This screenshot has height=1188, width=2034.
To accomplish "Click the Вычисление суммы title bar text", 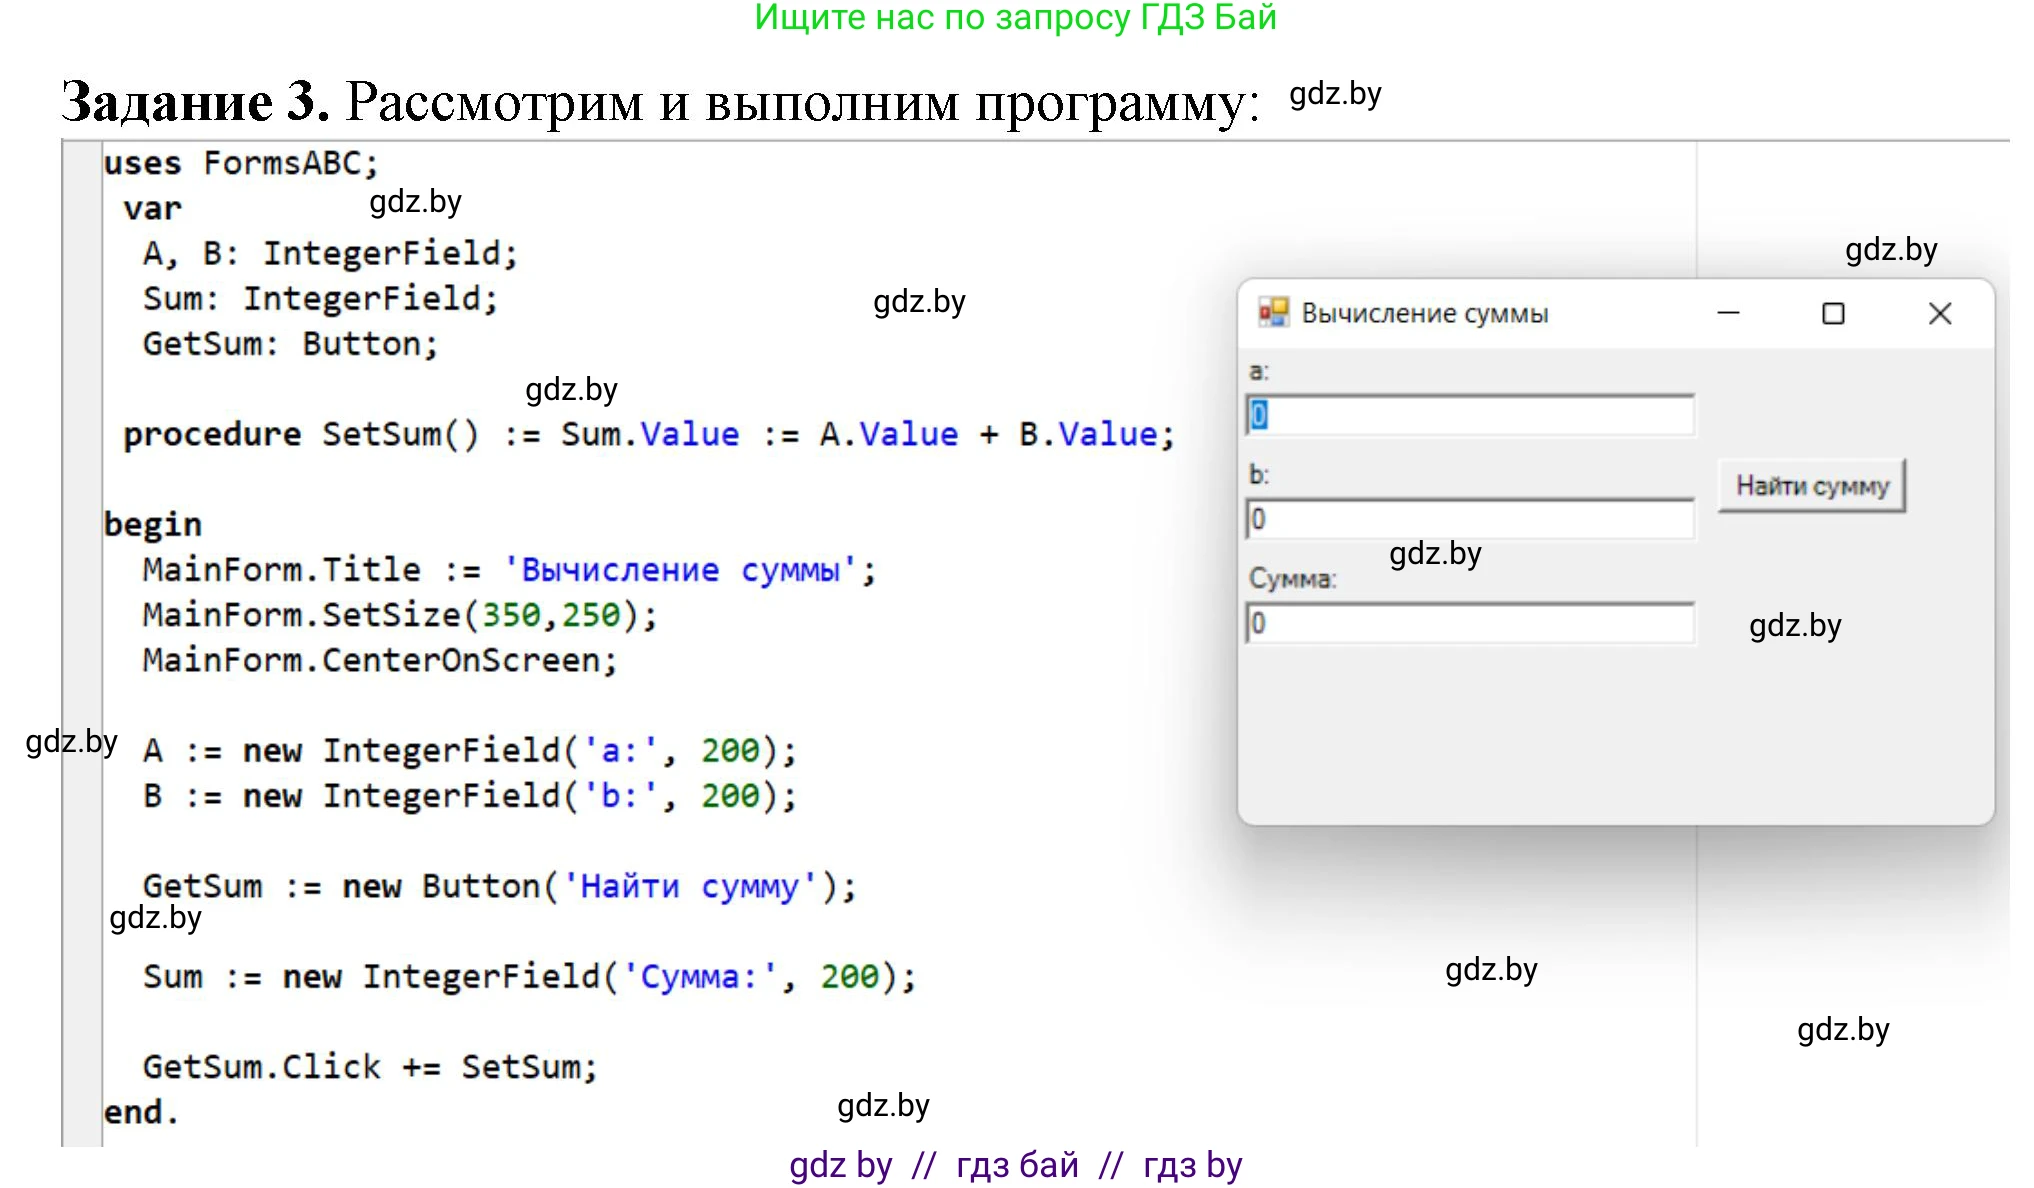I will pos(1424,314).
